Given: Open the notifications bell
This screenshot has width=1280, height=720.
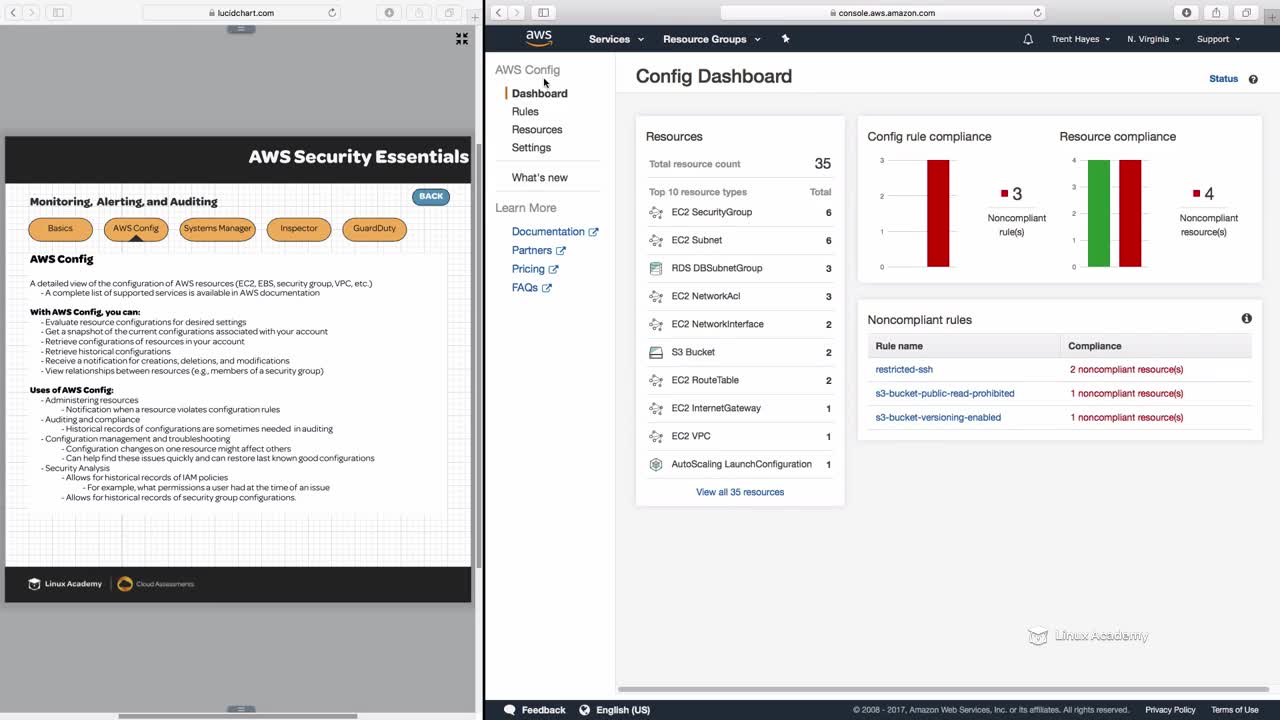Looking at the screenshot, I should [1028, 39].
